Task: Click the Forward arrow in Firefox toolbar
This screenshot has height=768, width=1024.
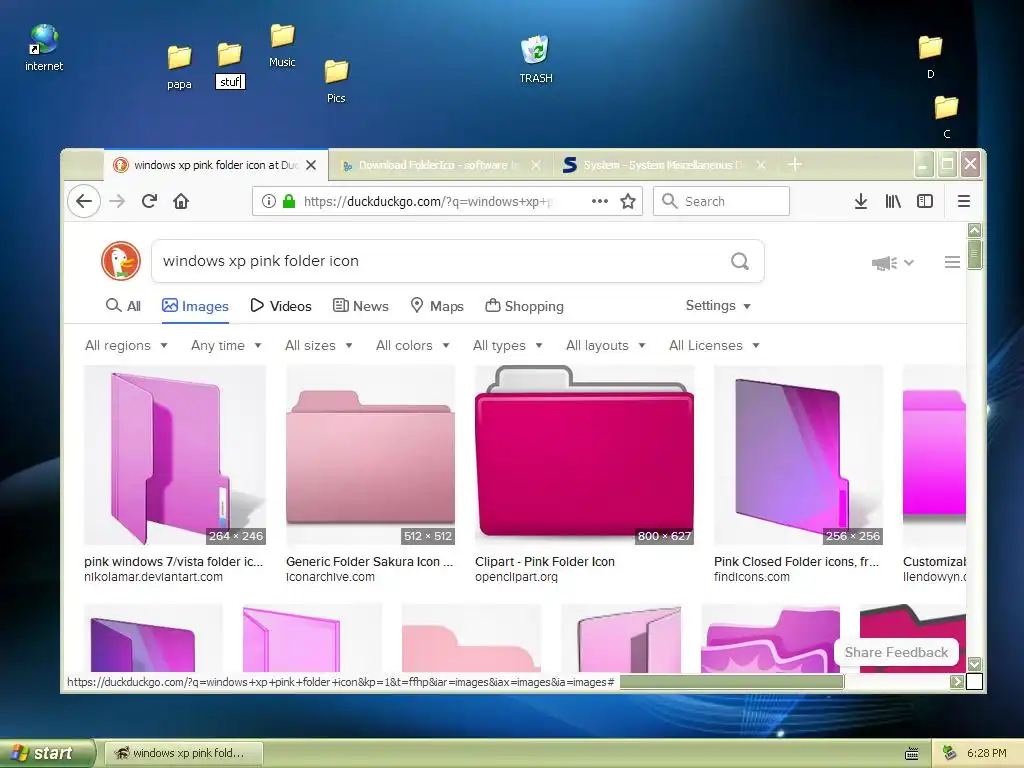Action: [117, 201]
